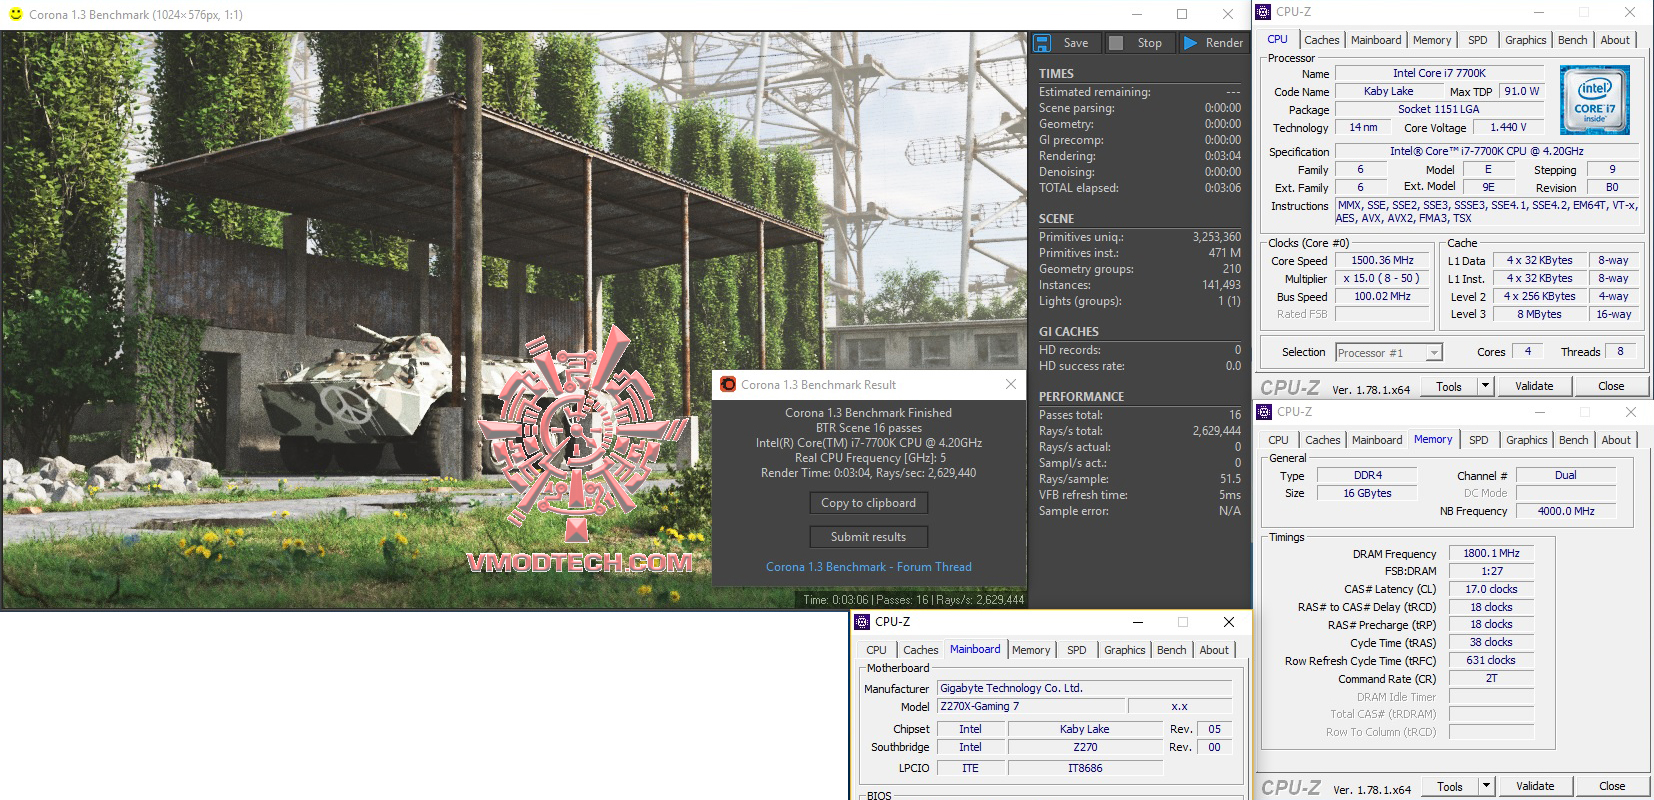Open Caches tab in CPU-Z Memory window
The image size is (1654, 800).
click(x=1322, y=440)
